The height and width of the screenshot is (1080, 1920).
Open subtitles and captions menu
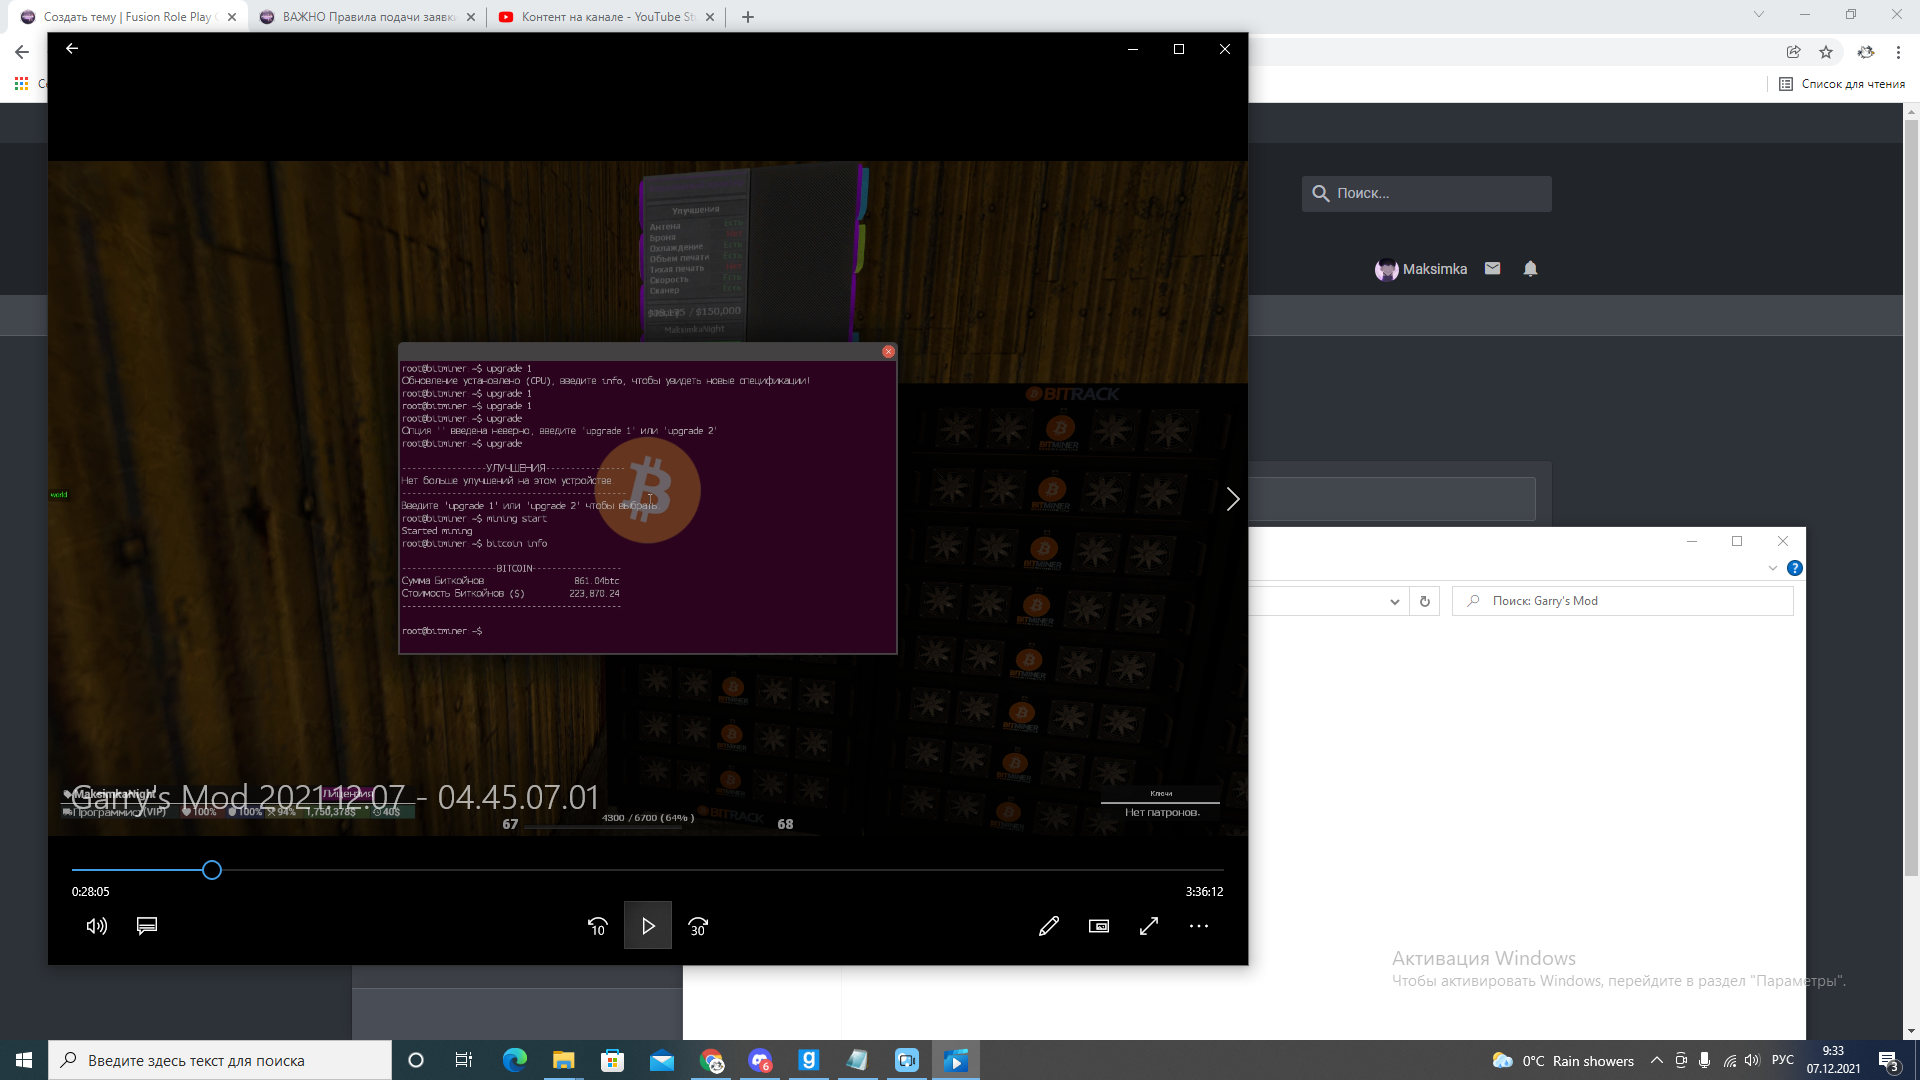coord(147,926)
